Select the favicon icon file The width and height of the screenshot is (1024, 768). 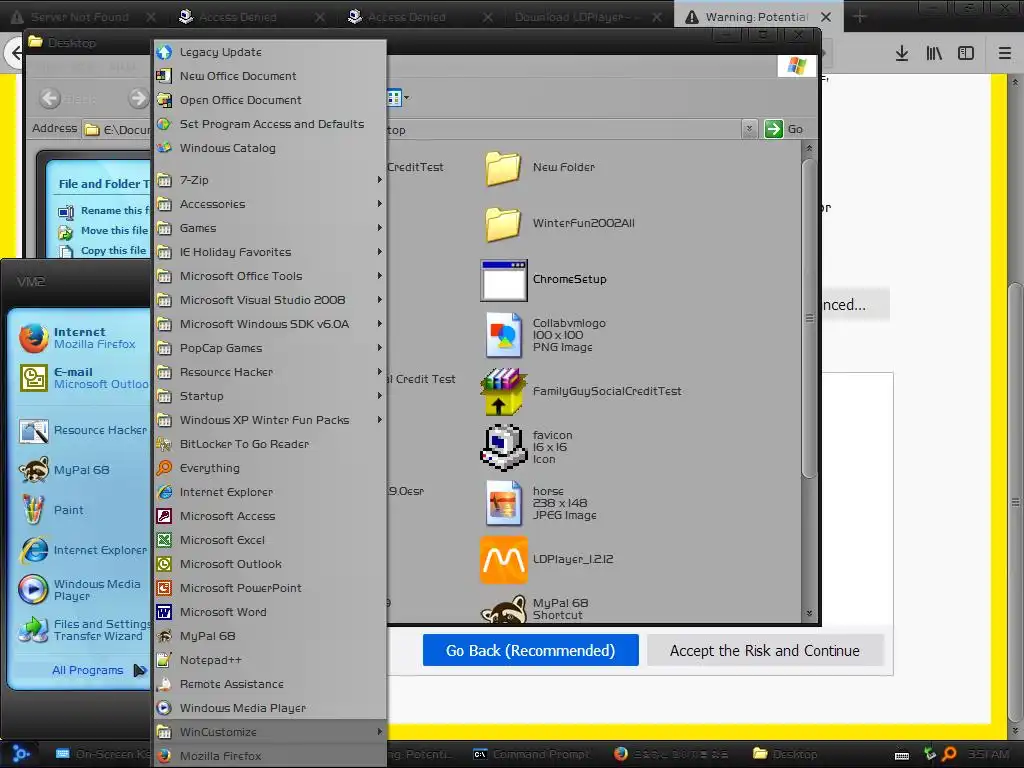pos(526,447)
